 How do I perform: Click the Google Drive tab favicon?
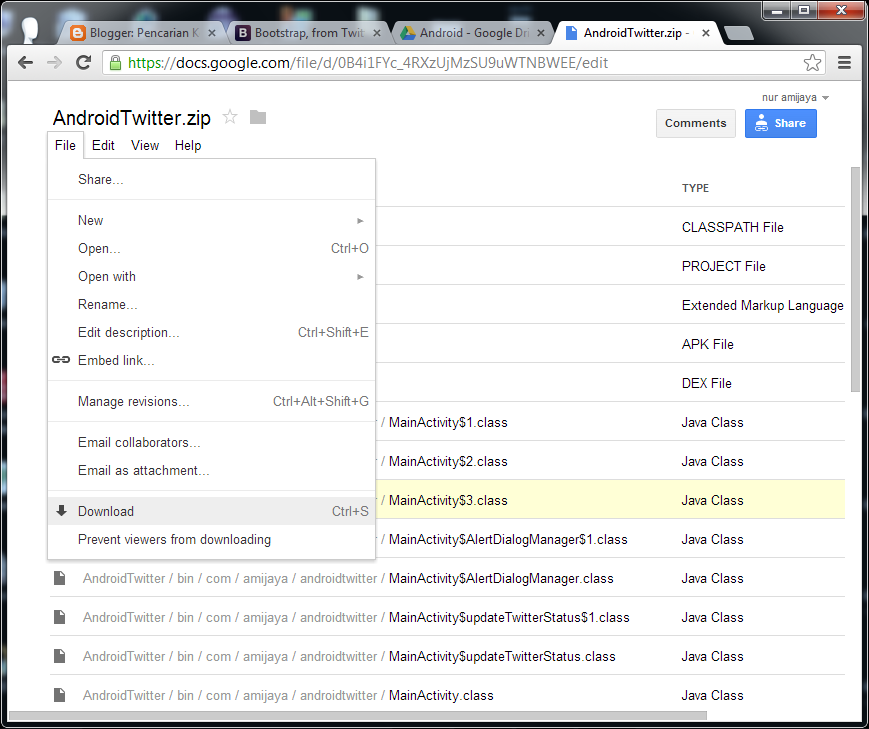(408, 33)
